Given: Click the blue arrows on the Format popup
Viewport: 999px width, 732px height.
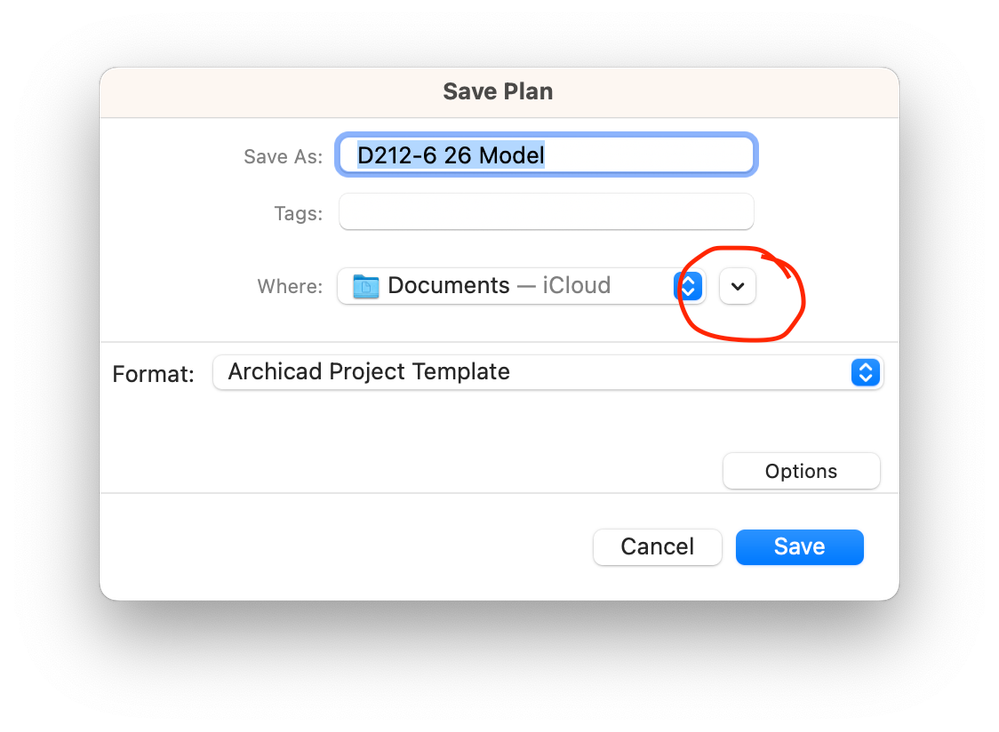Looking at the screenshot, I should click(x=865, y=373).
